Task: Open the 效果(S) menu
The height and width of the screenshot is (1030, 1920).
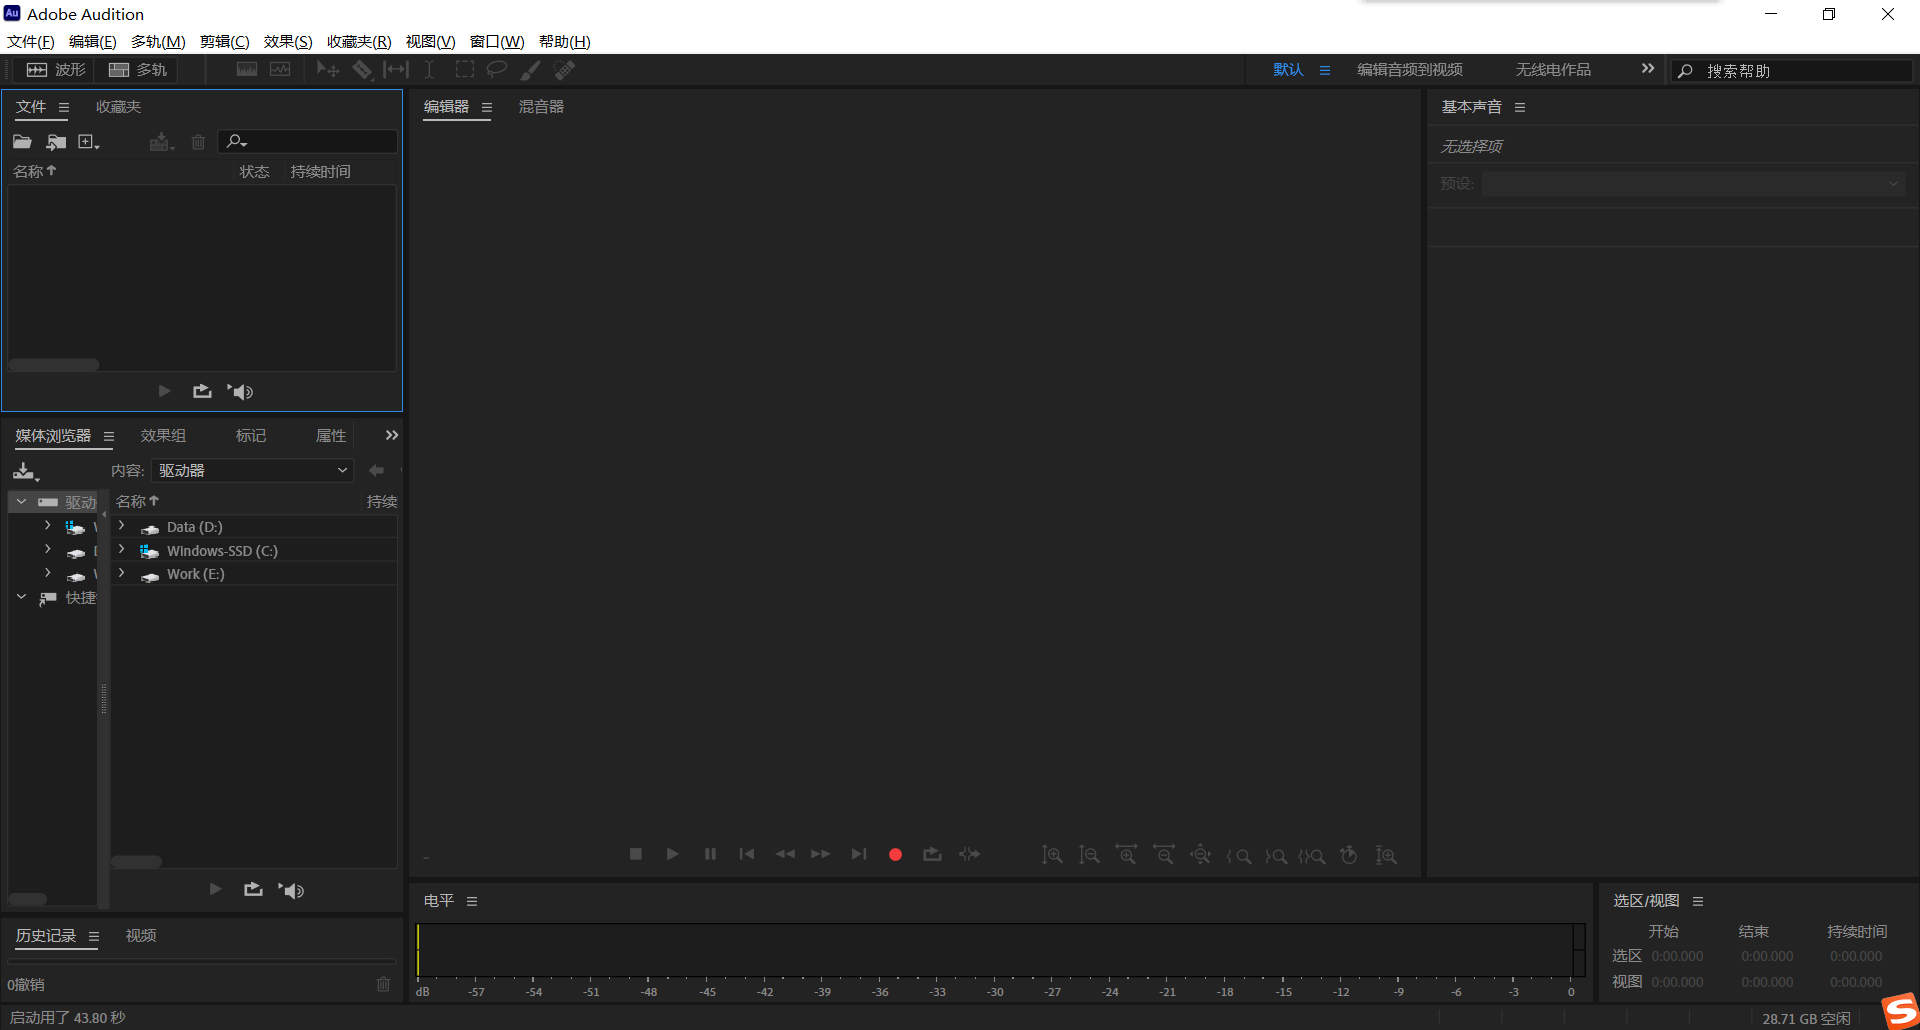Action: (288, 41)
